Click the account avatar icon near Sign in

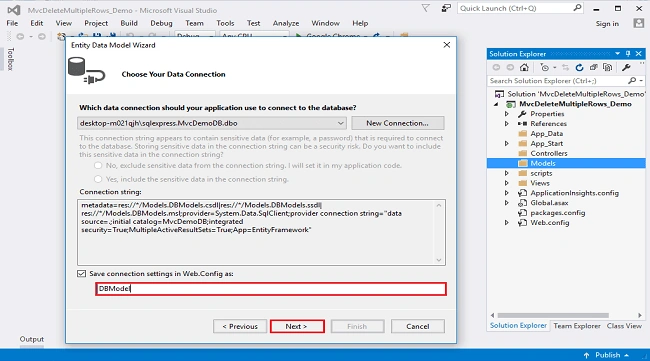pyautogui.click(x=639, y=23)
